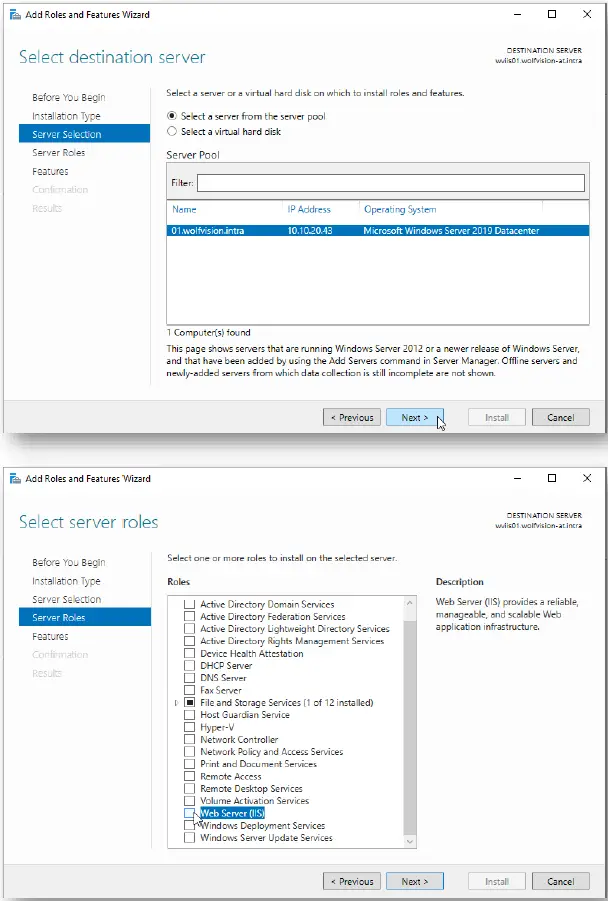Click the wizard icon in the Select server roles title bar
Screen dimensions: 608x901
click(x=14, y=479)
